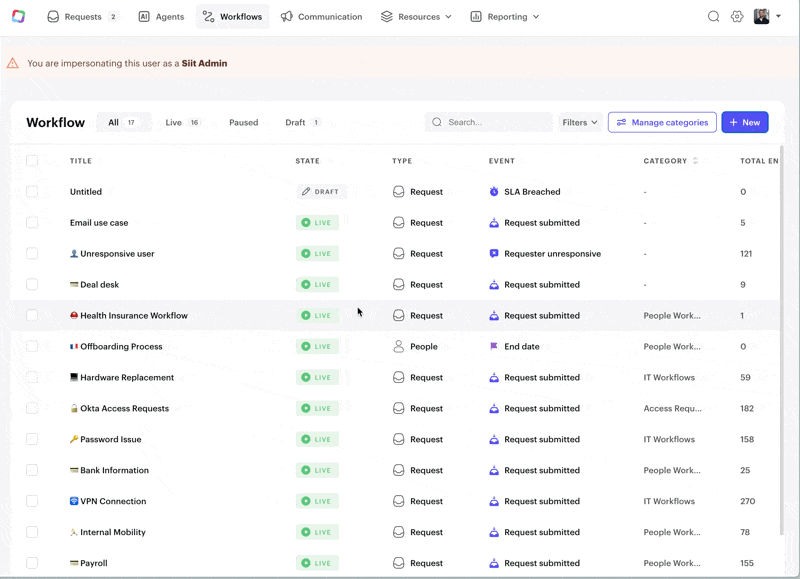Select the Hardware Replacement row checkbox
Image resolution: width=800 pixels, height=579 pixels.
[32, 378]
